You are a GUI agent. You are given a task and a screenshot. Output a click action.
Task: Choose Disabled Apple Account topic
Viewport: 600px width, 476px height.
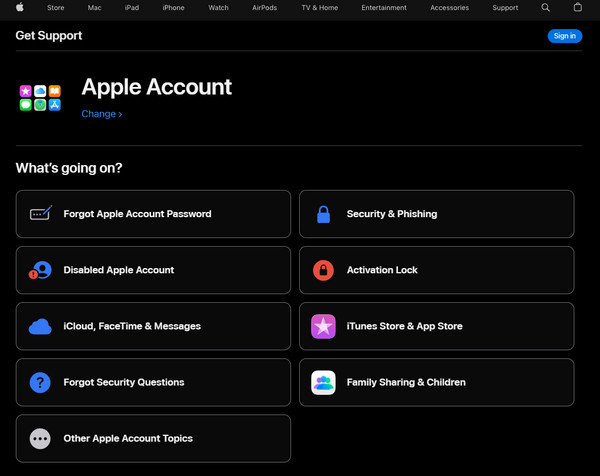153,270
